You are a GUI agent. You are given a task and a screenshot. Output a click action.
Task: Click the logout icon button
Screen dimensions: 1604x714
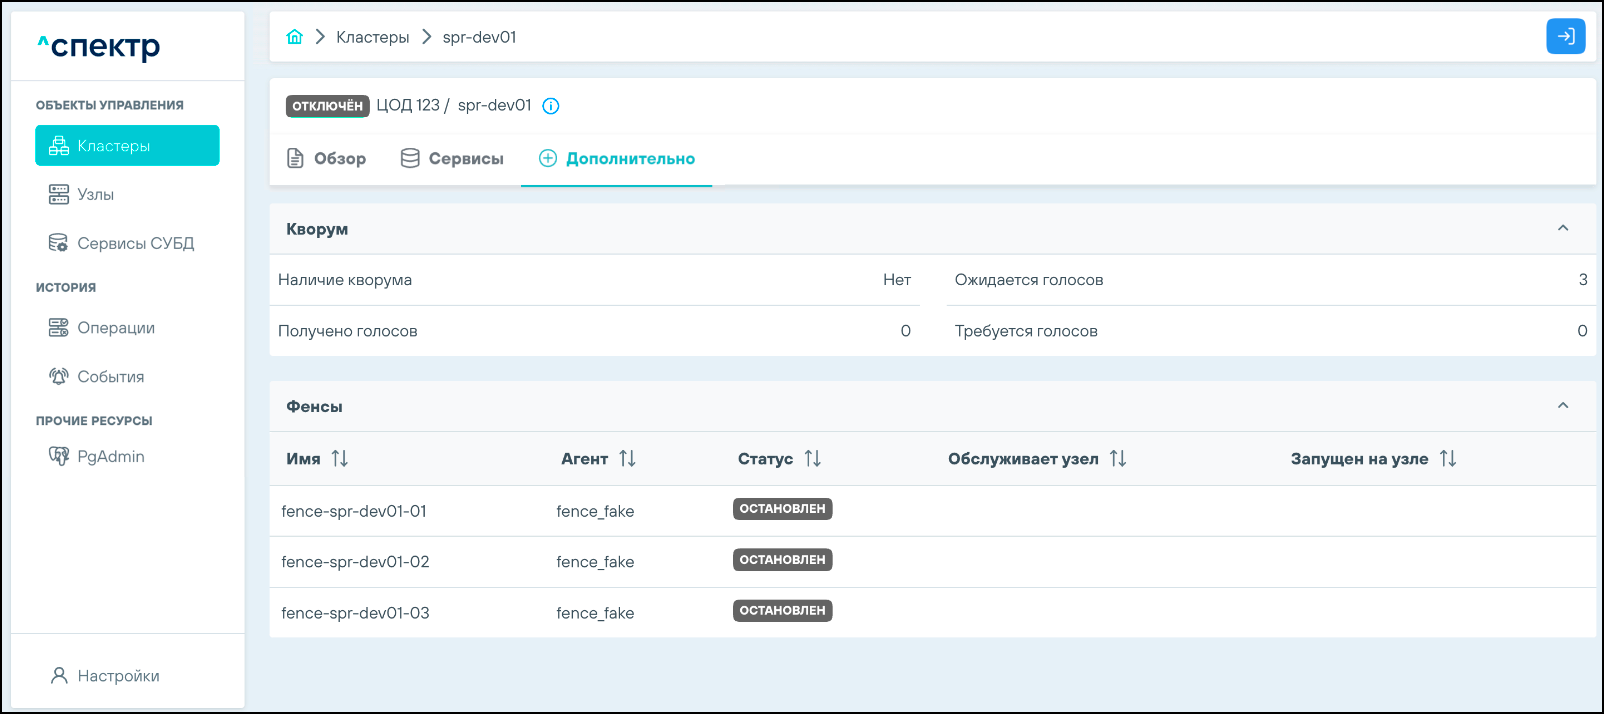pyautogui.click(x=1565, y=37)
